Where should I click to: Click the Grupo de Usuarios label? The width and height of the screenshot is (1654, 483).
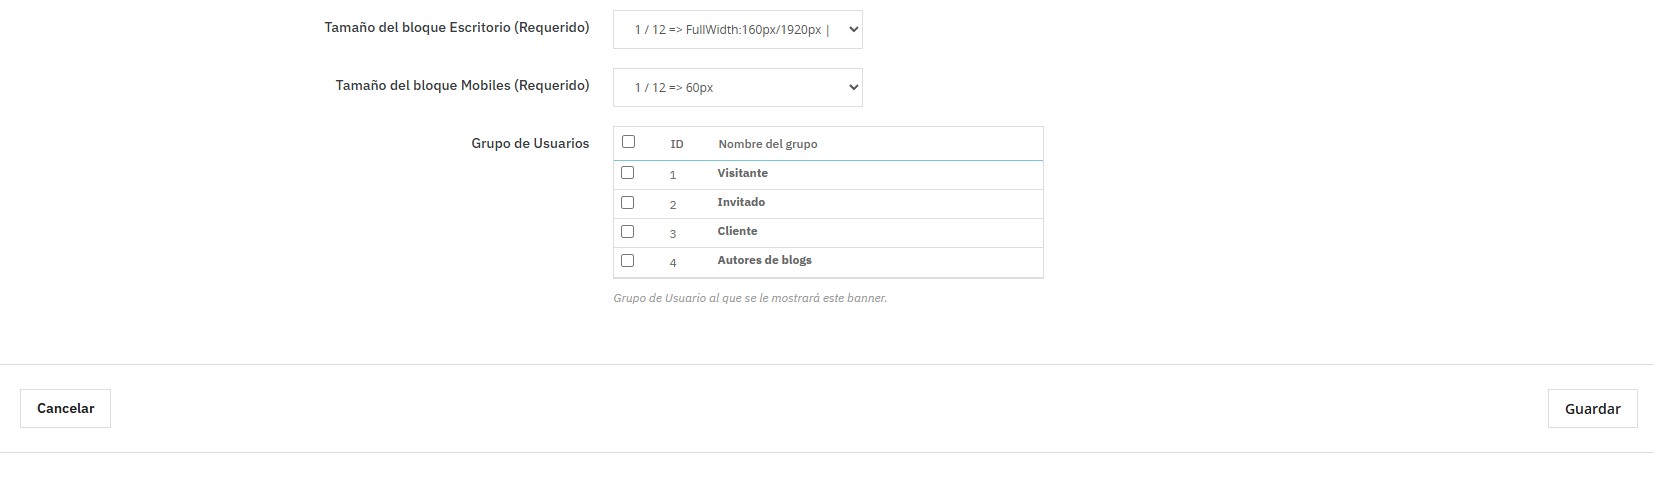(x=530, y=143)
